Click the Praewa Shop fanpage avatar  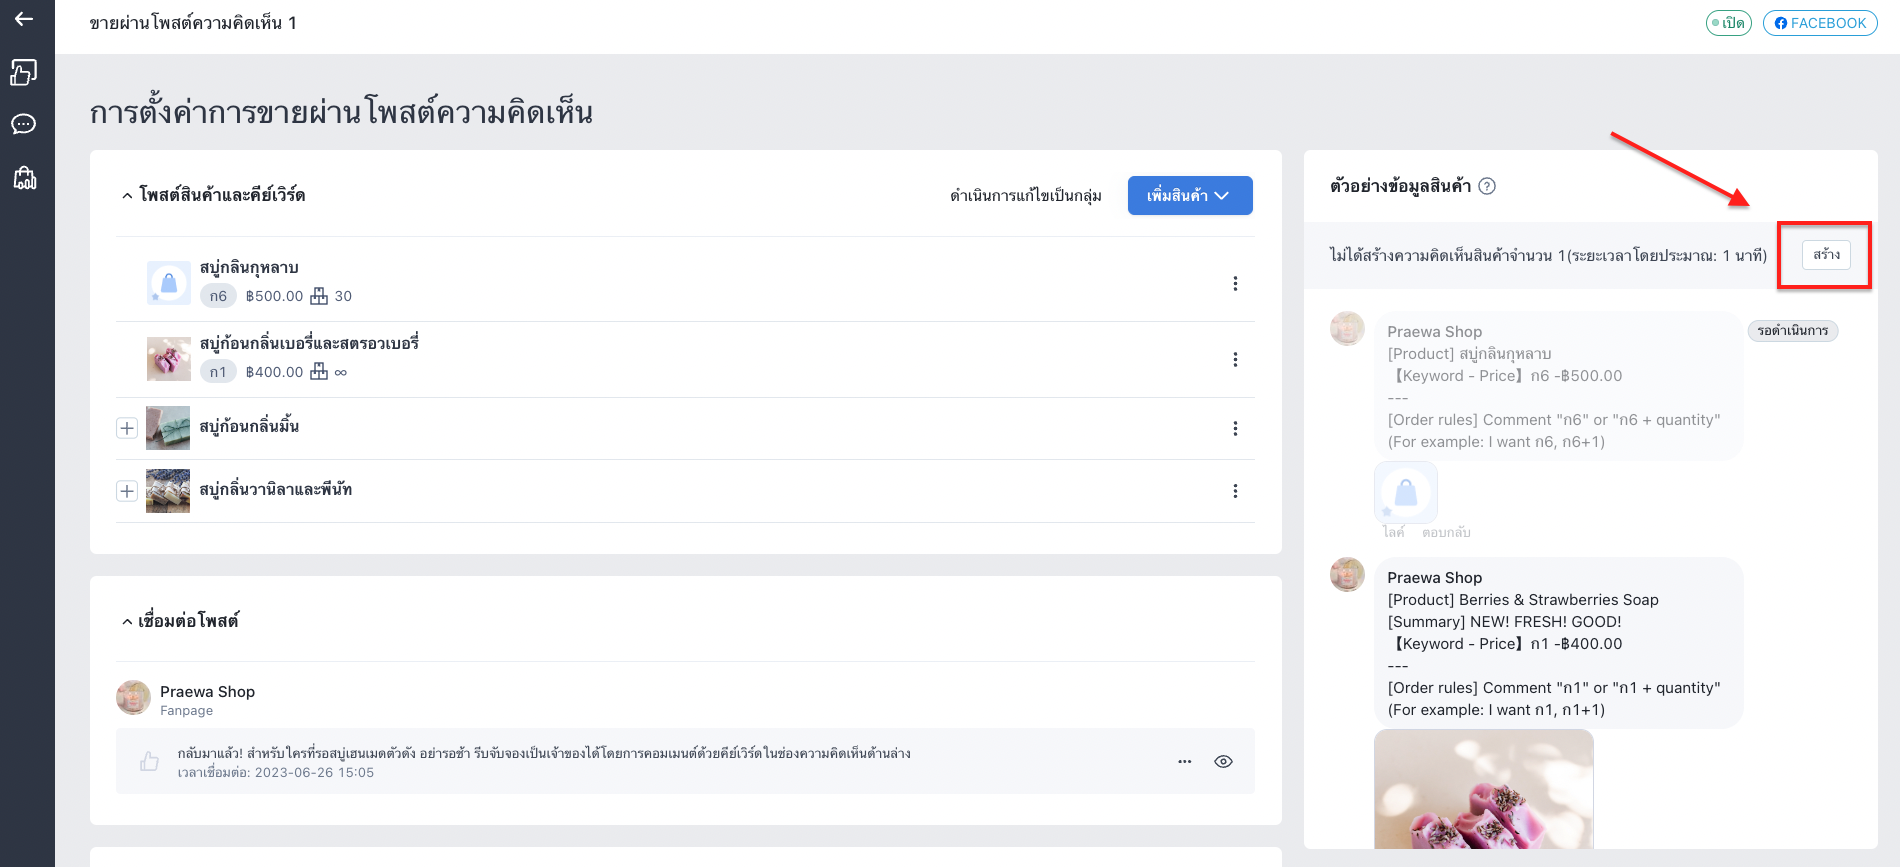[x=134, y=698]
